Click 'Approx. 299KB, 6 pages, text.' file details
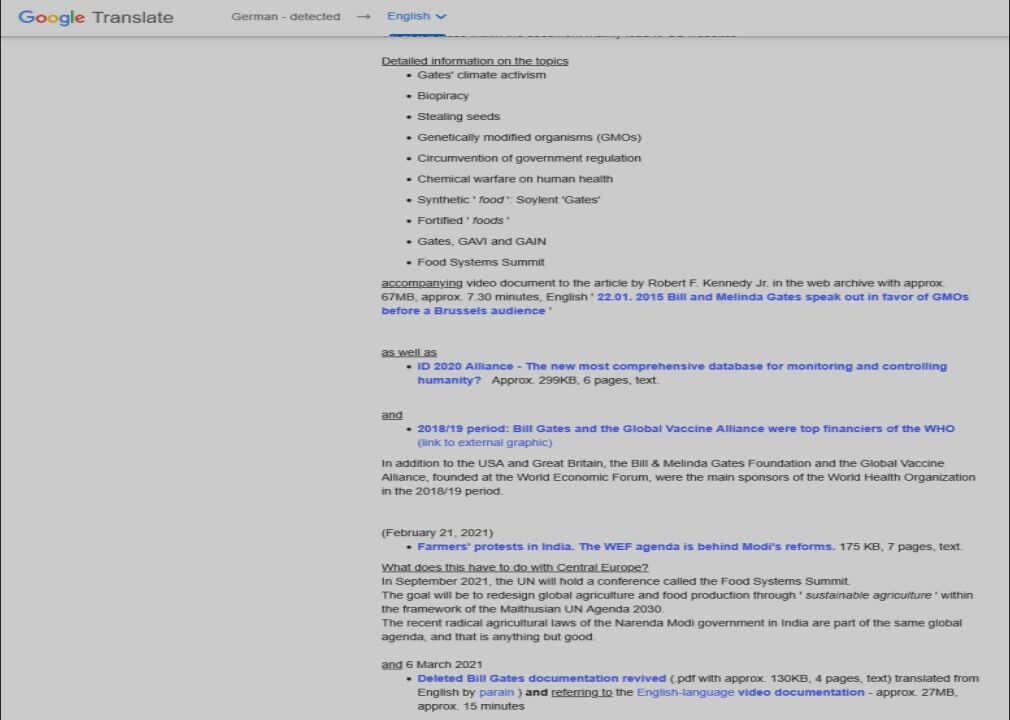This screenshot has width=1010, height=720. [575, 381]
